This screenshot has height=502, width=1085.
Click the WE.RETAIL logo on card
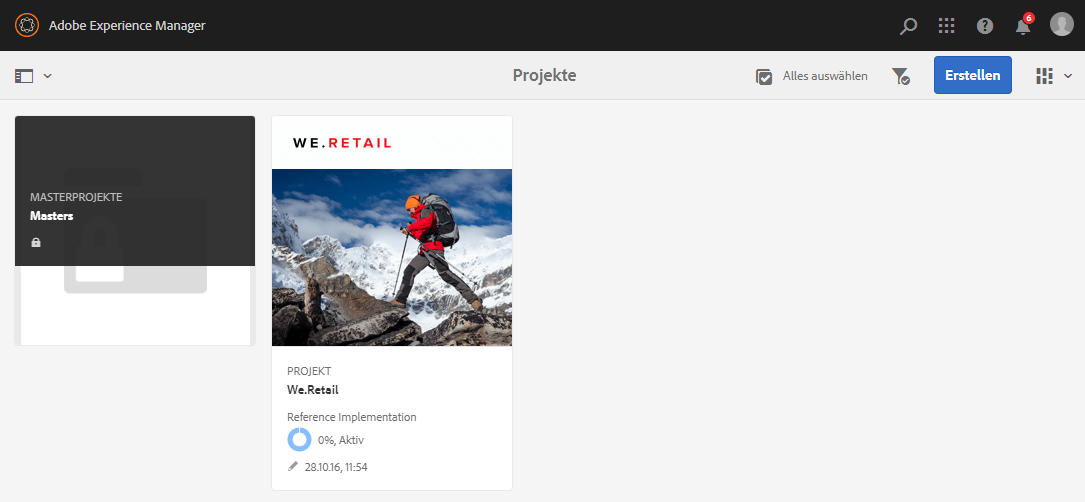342,143
